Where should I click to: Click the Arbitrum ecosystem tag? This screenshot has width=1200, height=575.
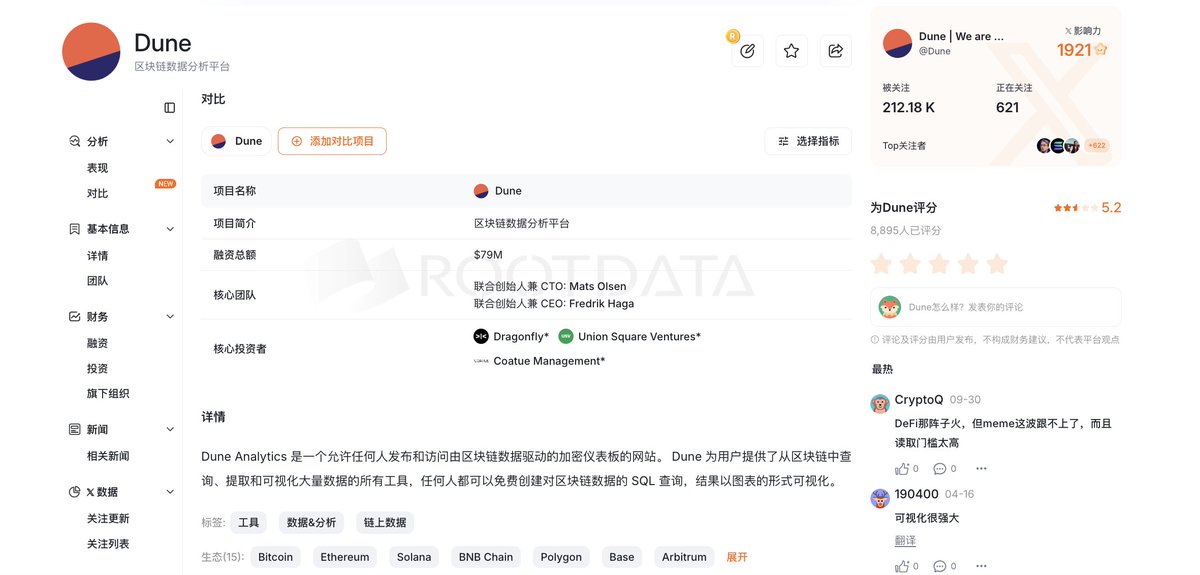tap(684, 557)
